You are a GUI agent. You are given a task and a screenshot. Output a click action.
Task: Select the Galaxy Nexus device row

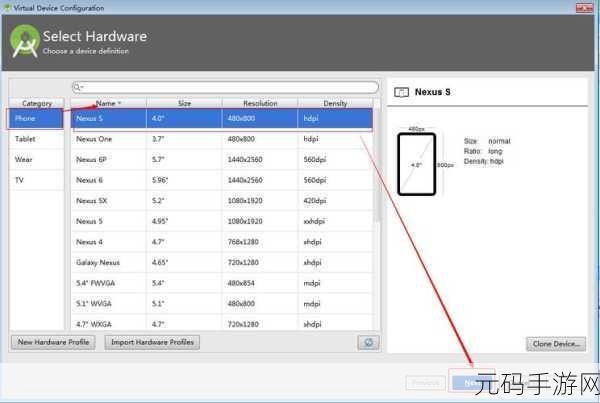click(x=222, y=263)
